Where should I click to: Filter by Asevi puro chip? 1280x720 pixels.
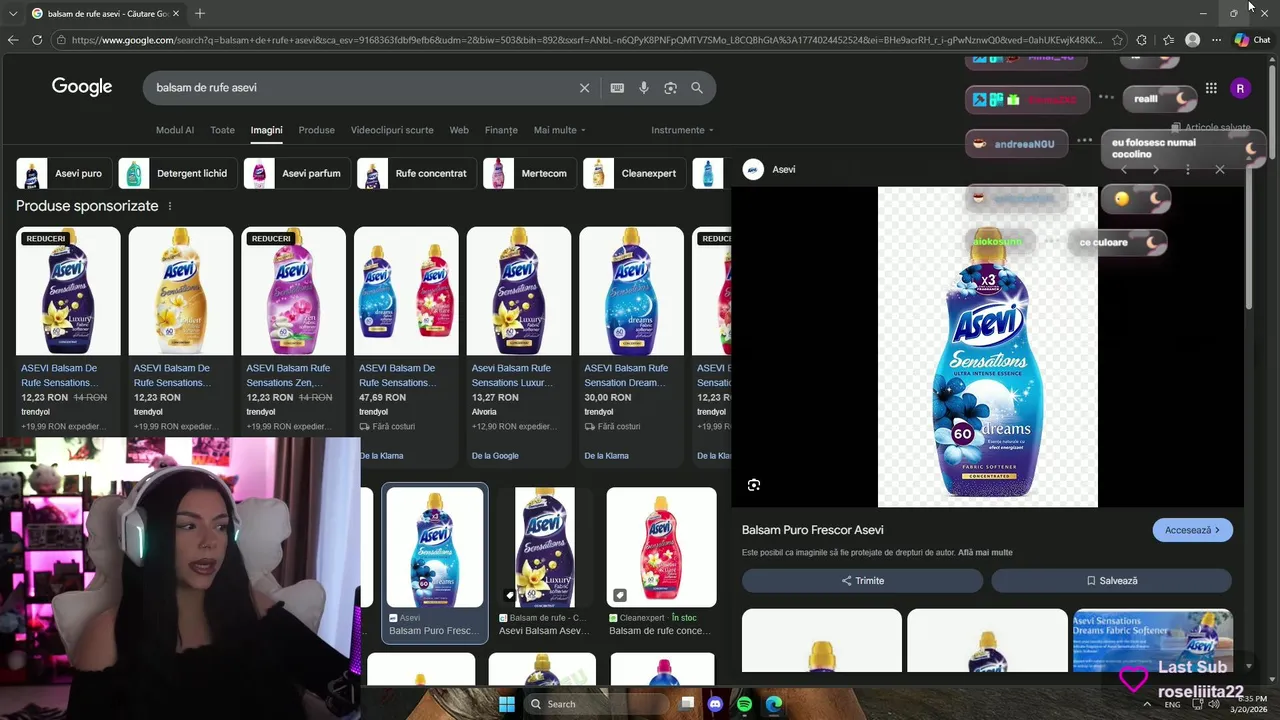pos(63,173)
